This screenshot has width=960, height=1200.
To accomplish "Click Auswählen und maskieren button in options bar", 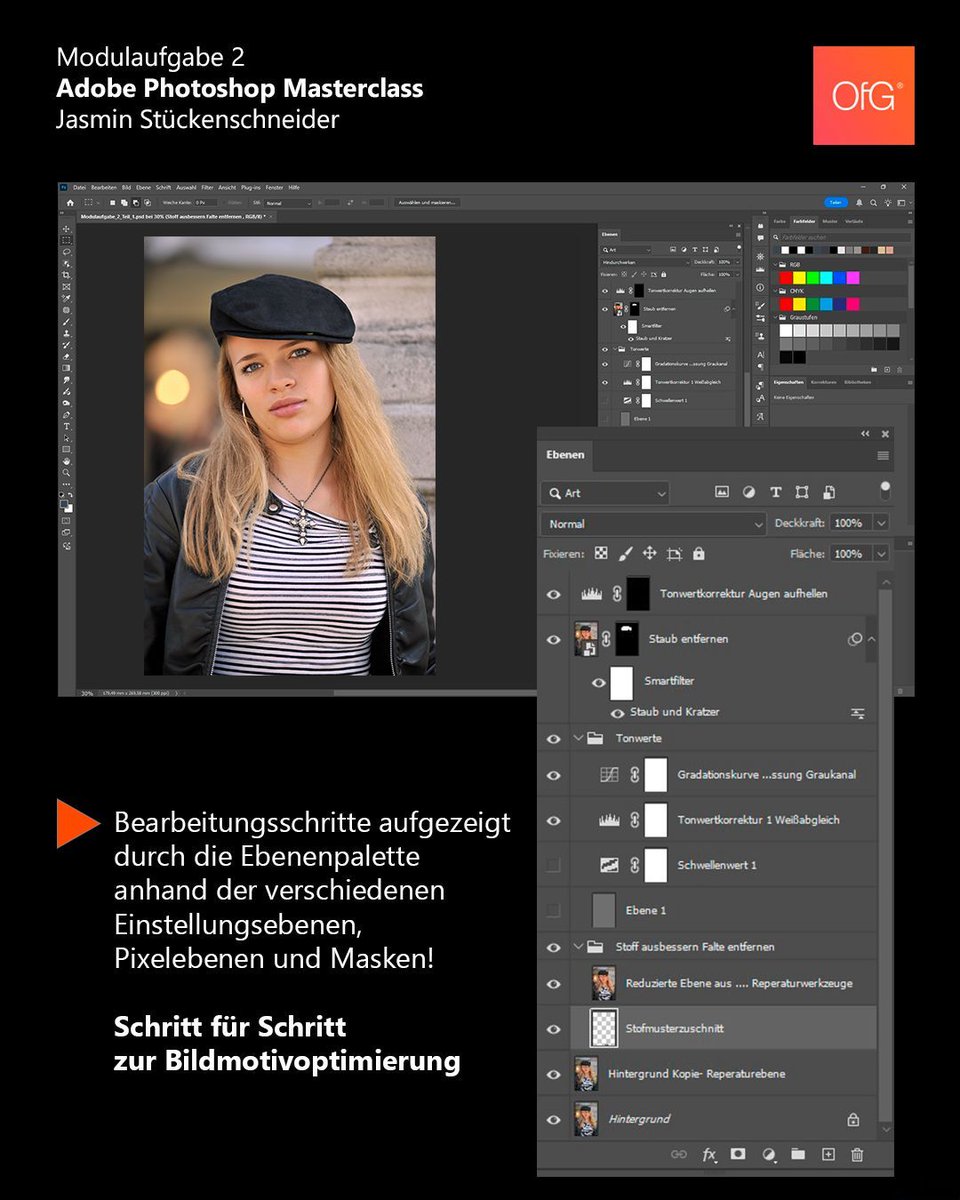I will (426, 202).
